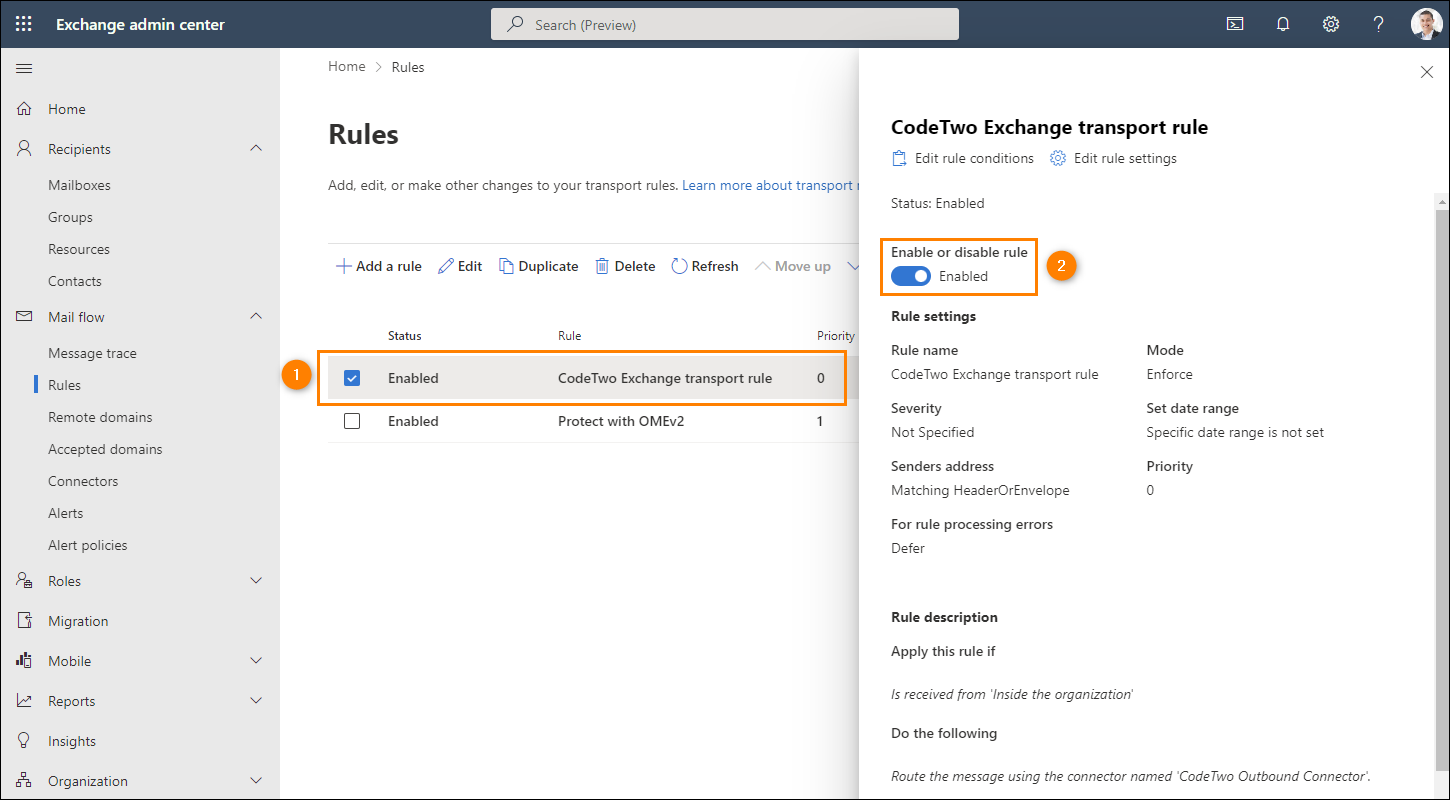1450x800 pixels.
Task: Click Rules in the breadcrumb
Action: pyautogui.click(x=408, y=67)
